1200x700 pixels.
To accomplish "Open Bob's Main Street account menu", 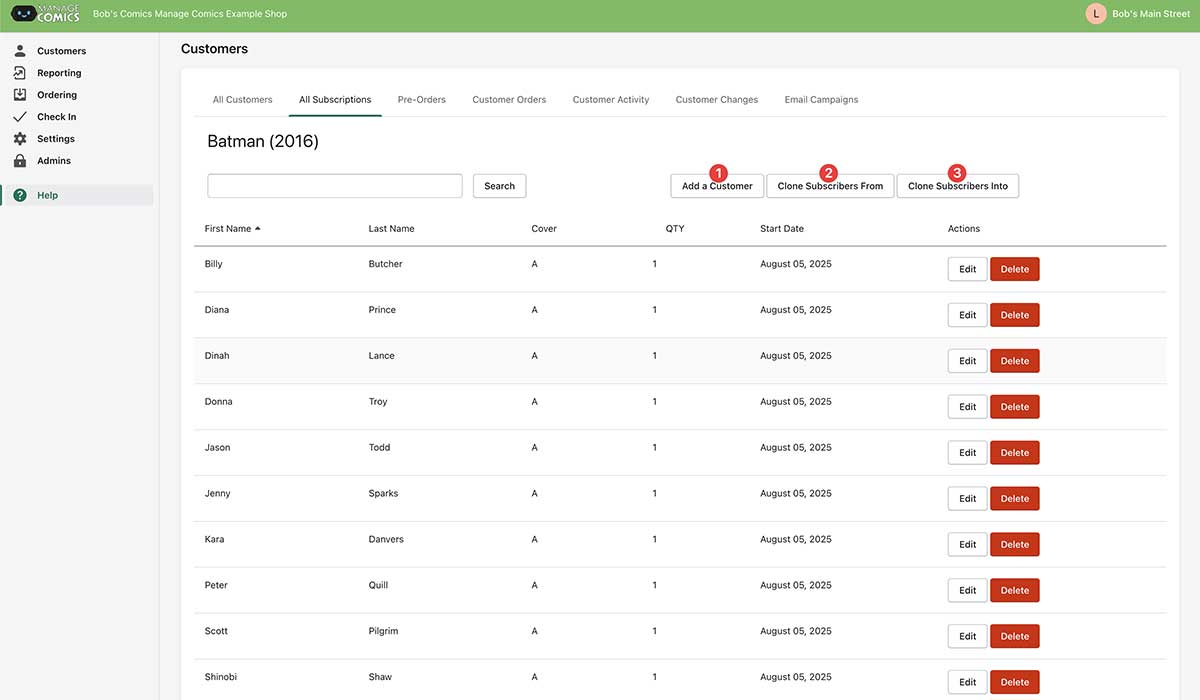I will (1151, 14).
